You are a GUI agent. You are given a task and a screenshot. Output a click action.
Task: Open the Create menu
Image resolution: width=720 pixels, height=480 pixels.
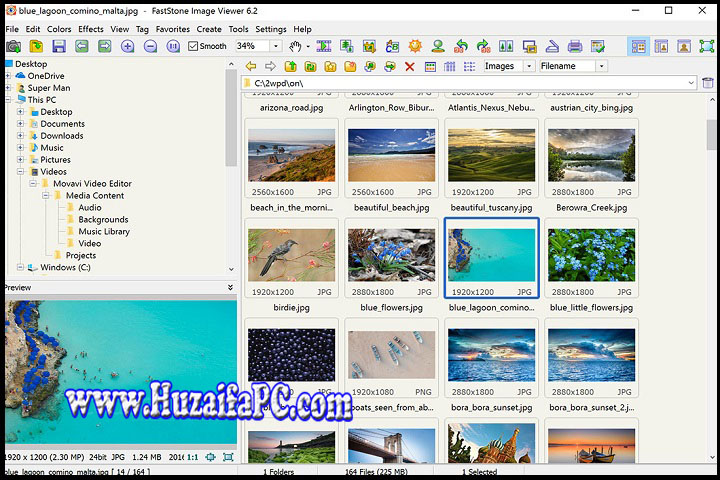pyautogui.click(x=209, y=29)
